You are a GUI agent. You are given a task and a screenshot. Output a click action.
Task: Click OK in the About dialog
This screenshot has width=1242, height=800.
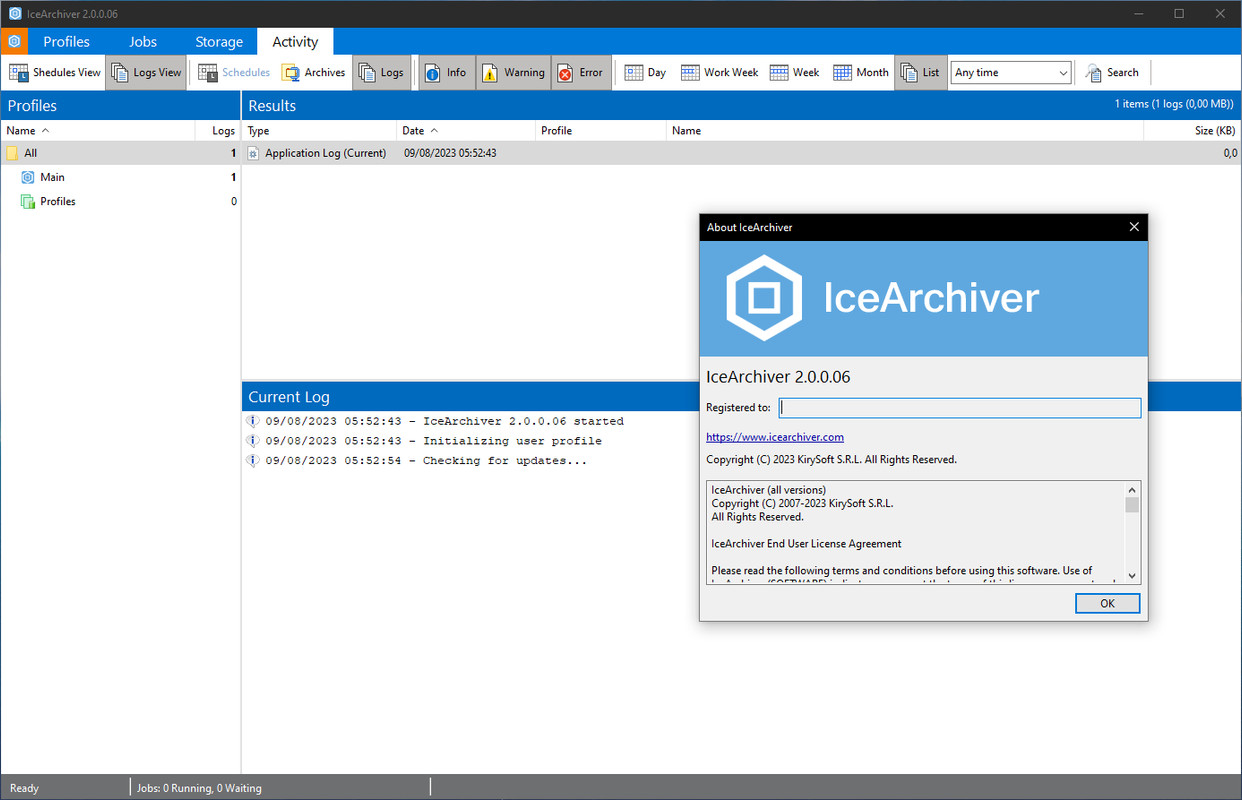coord(1107,604)
